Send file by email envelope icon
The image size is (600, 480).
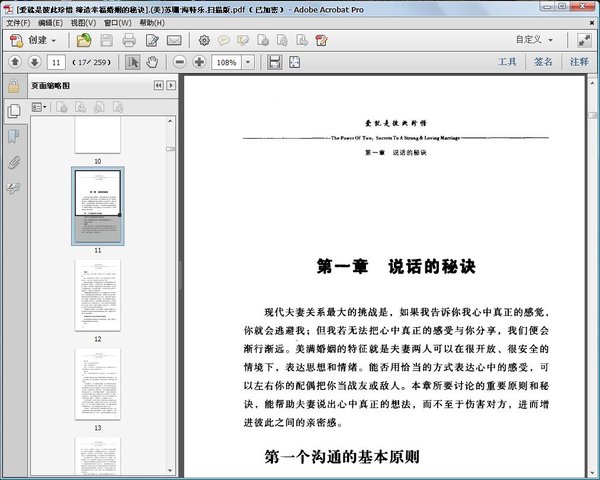(x=174, y=40)
